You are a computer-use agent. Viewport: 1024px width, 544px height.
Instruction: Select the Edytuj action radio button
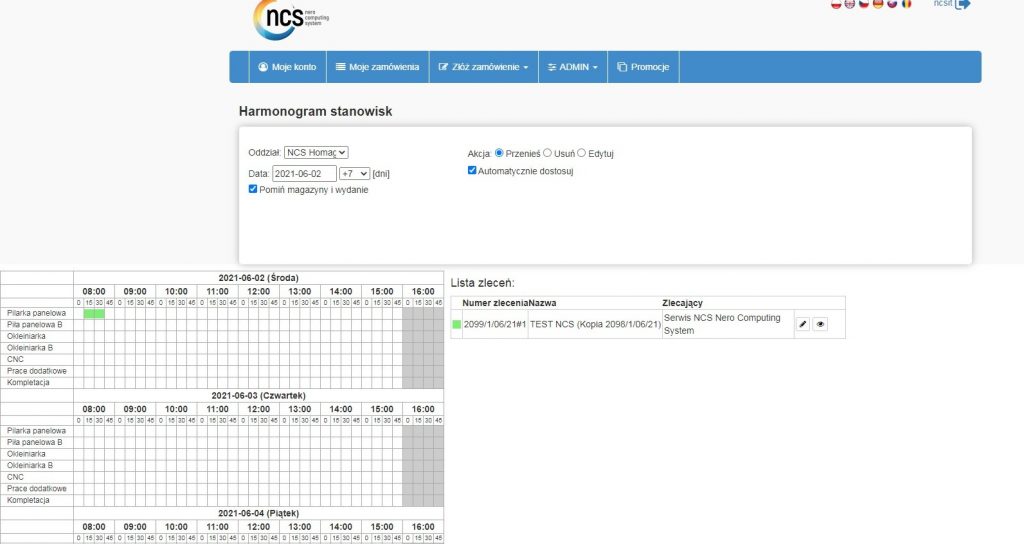point(582,153)
